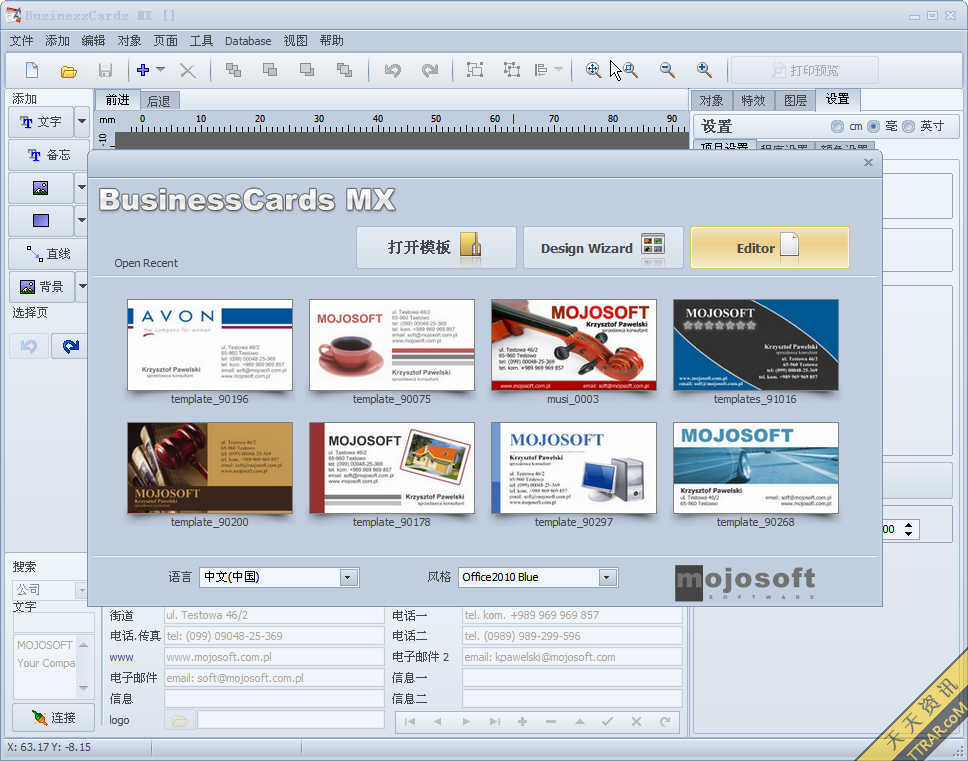Image resolution: width=968 pixels, height=761 pixels.
Task: Click the Delete X toolbar icon
Action: click(x=188, y=70)
